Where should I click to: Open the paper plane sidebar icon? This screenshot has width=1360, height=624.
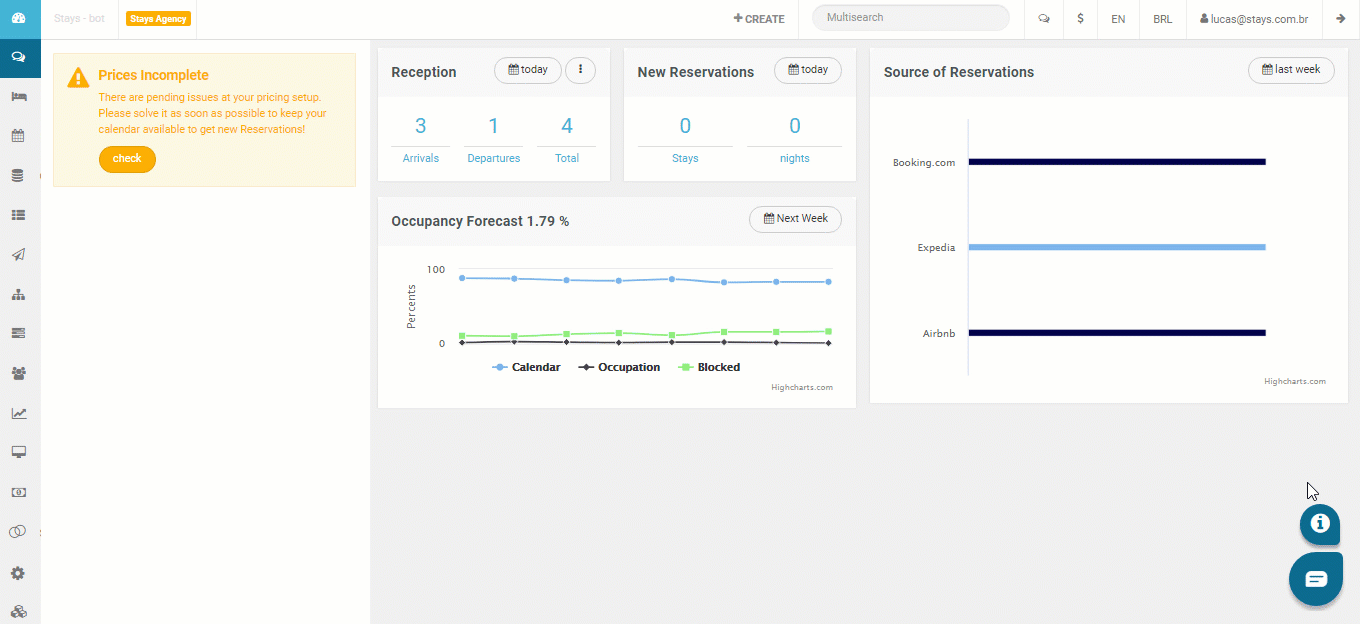tap(18, 255)
